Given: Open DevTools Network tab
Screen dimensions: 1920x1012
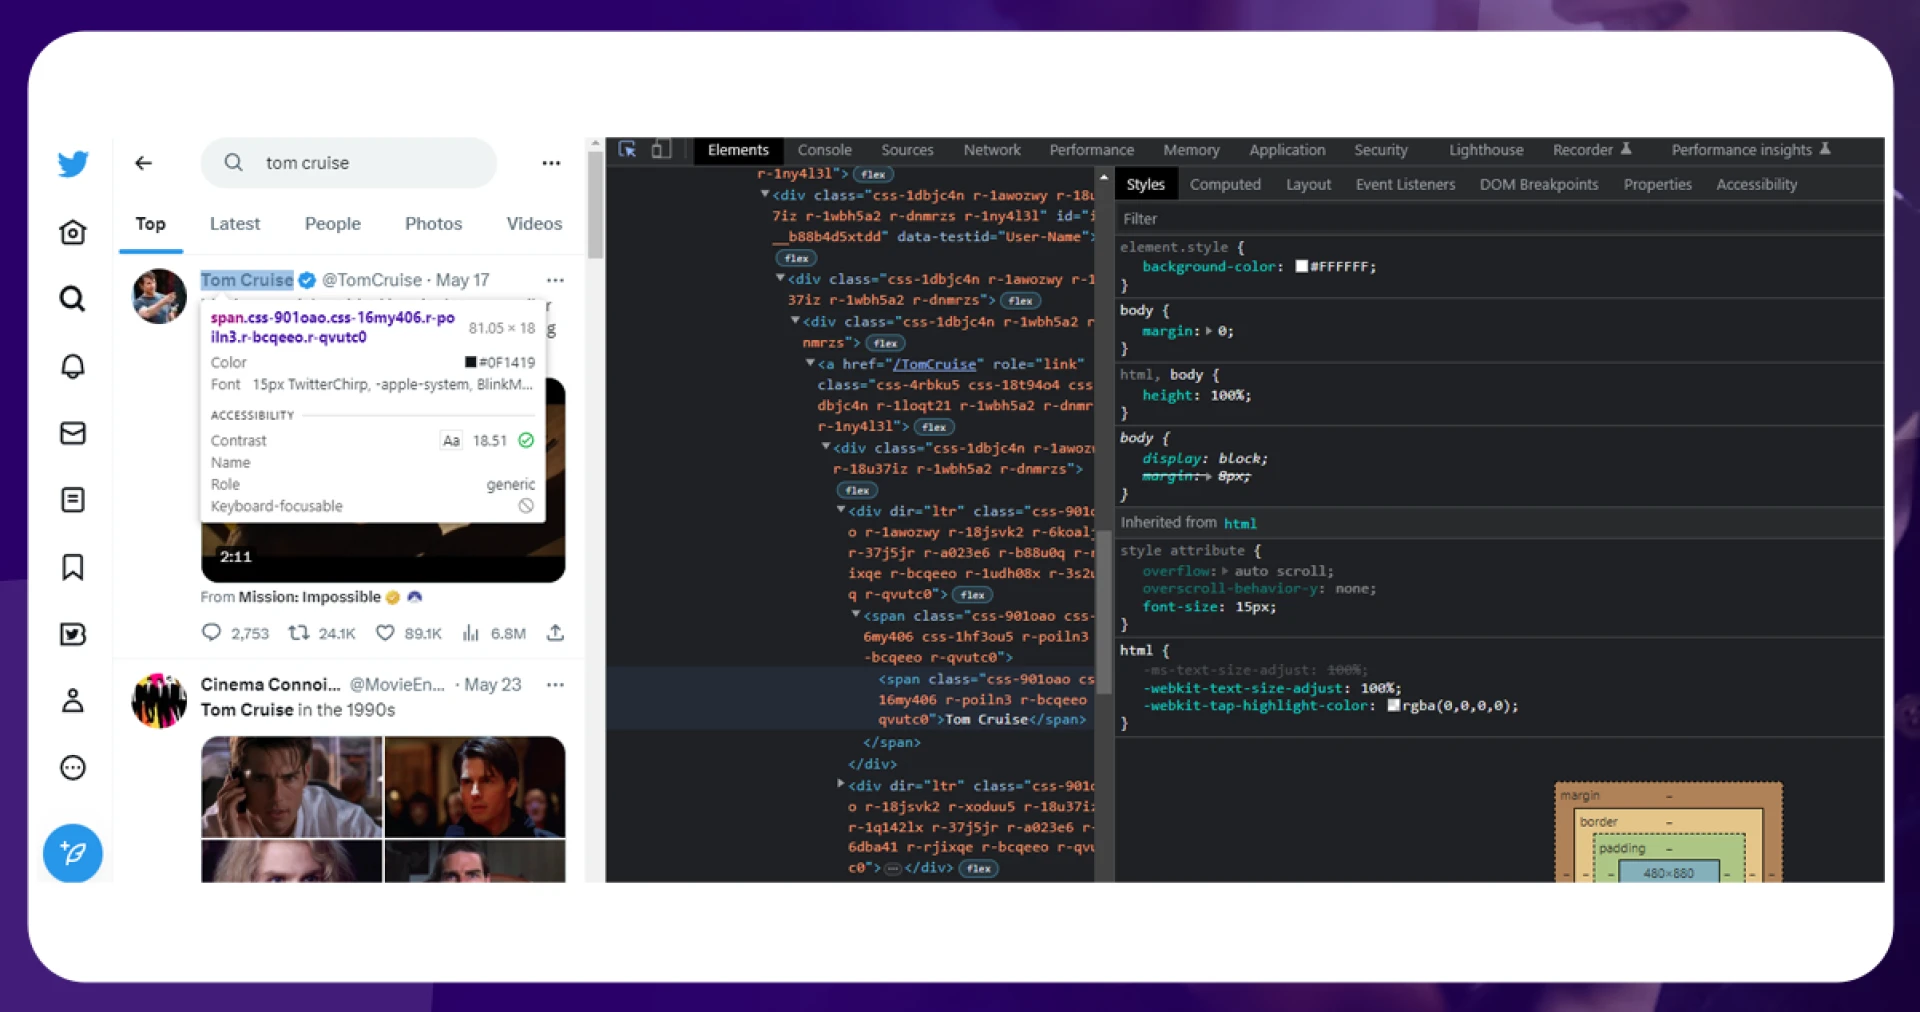Looking at the screenshot, I should [992, 150].
